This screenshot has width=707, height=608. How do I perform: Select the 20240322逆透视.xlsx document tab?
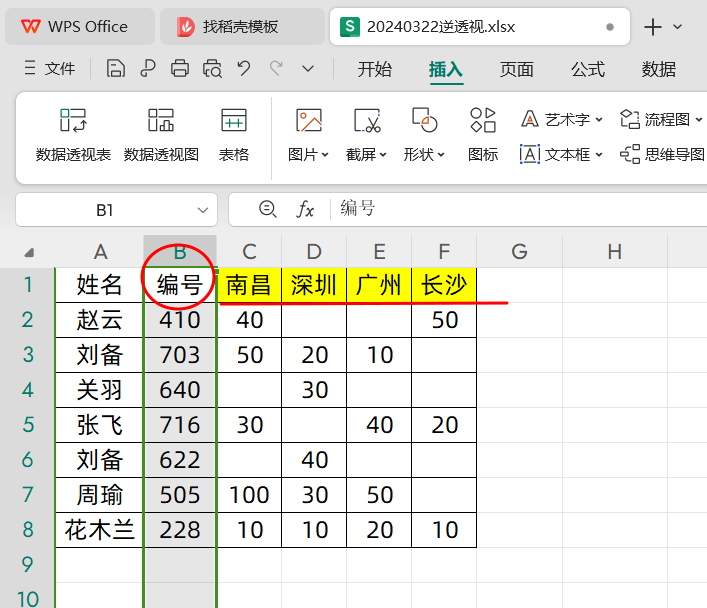click(x=480, y=27)
